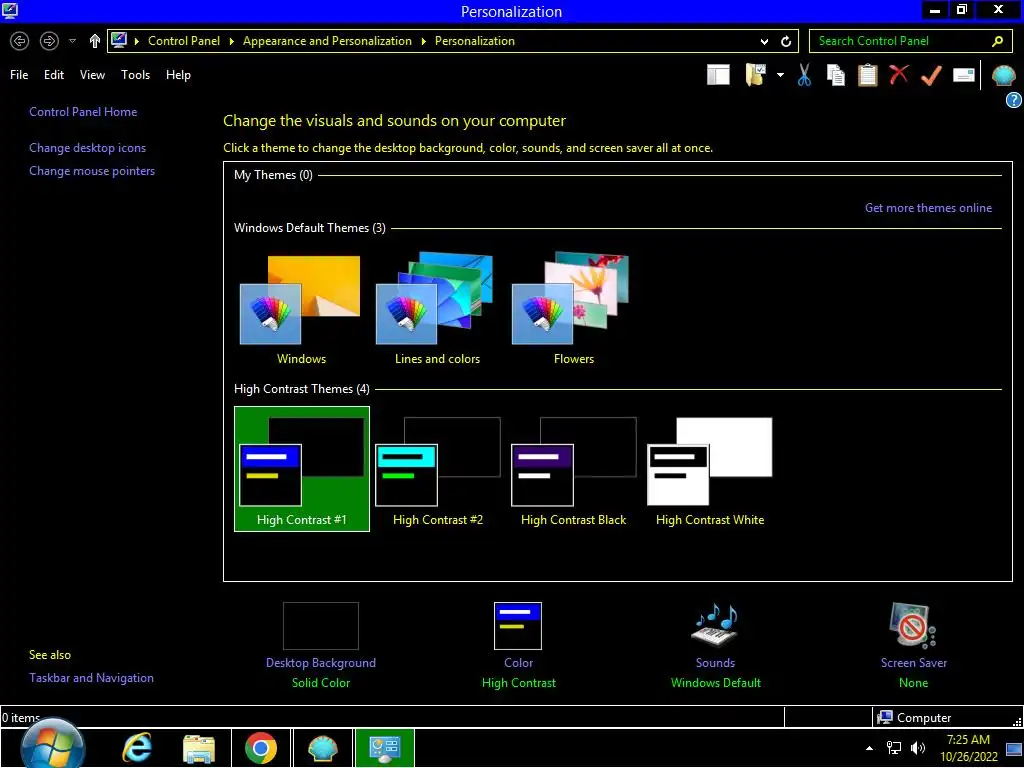Click the red X Delete icon
This screenshot has height=768, width=1024.
tap(899, 74)
